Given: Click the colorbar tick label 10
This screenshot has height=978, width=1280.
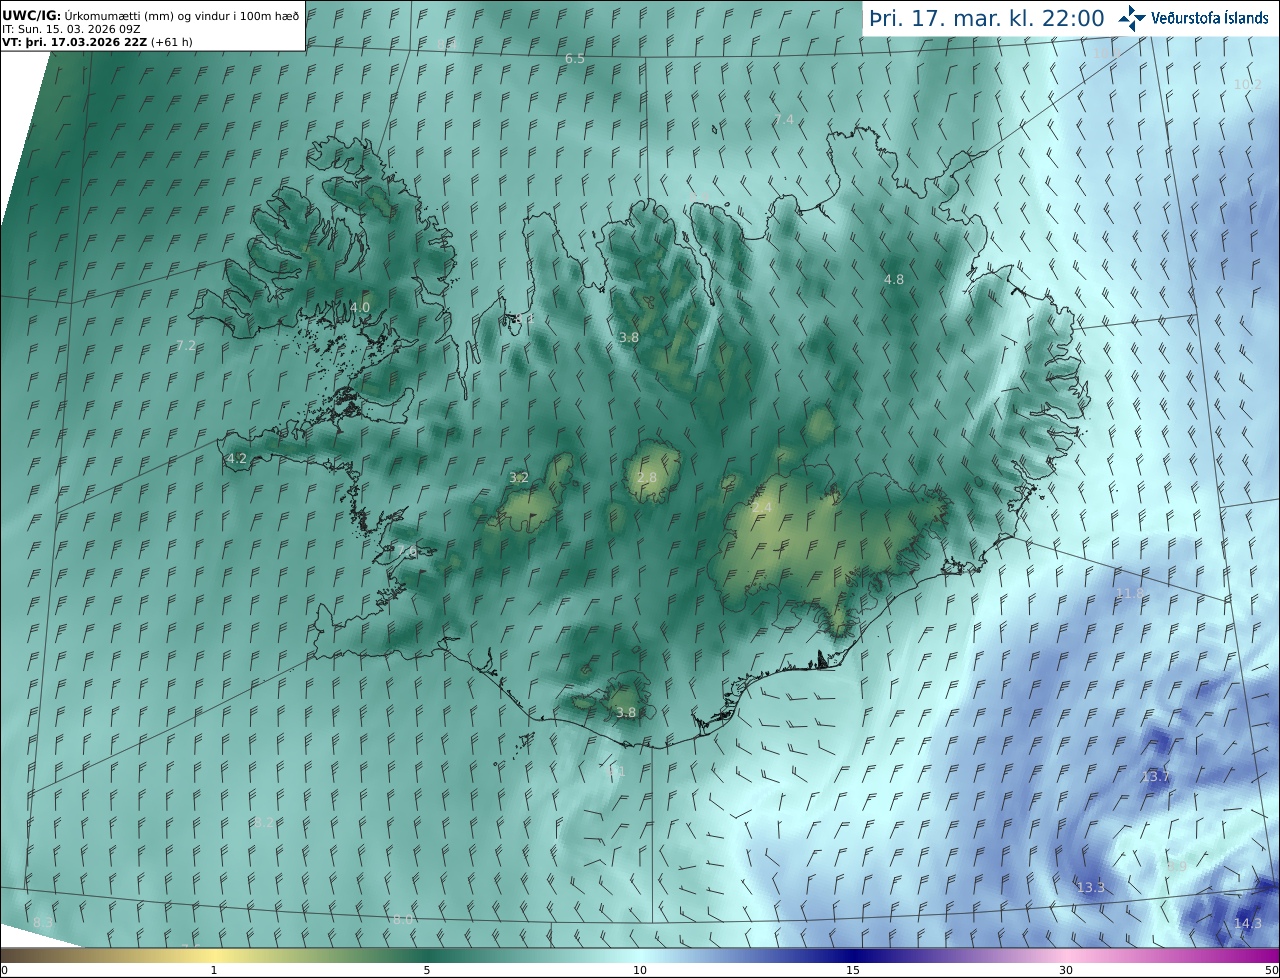Looking at the screenshot, I should pyautogui.click(x=640, y=970).
